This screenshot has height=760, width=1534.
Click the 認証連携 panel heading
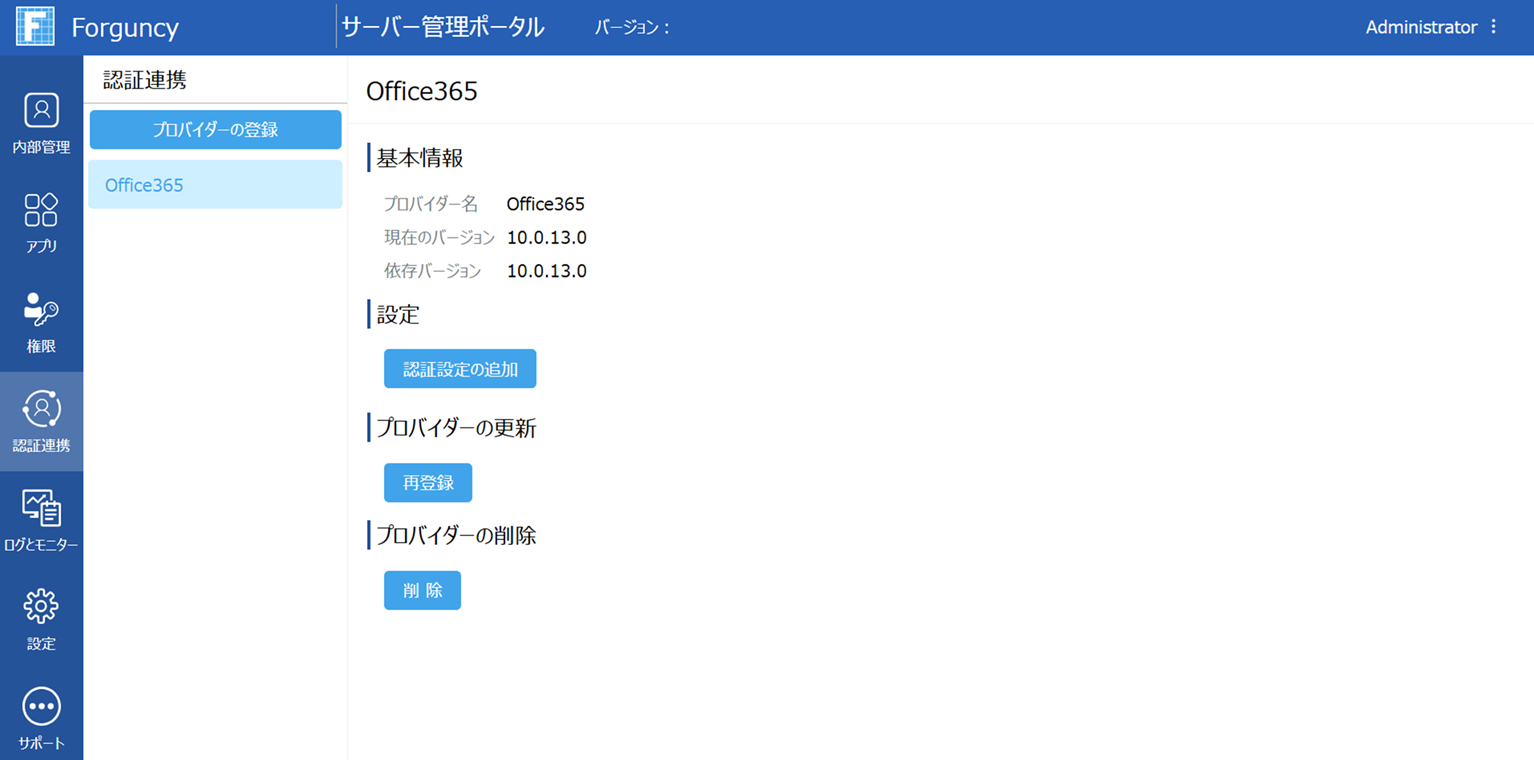[x=145, y=80]
